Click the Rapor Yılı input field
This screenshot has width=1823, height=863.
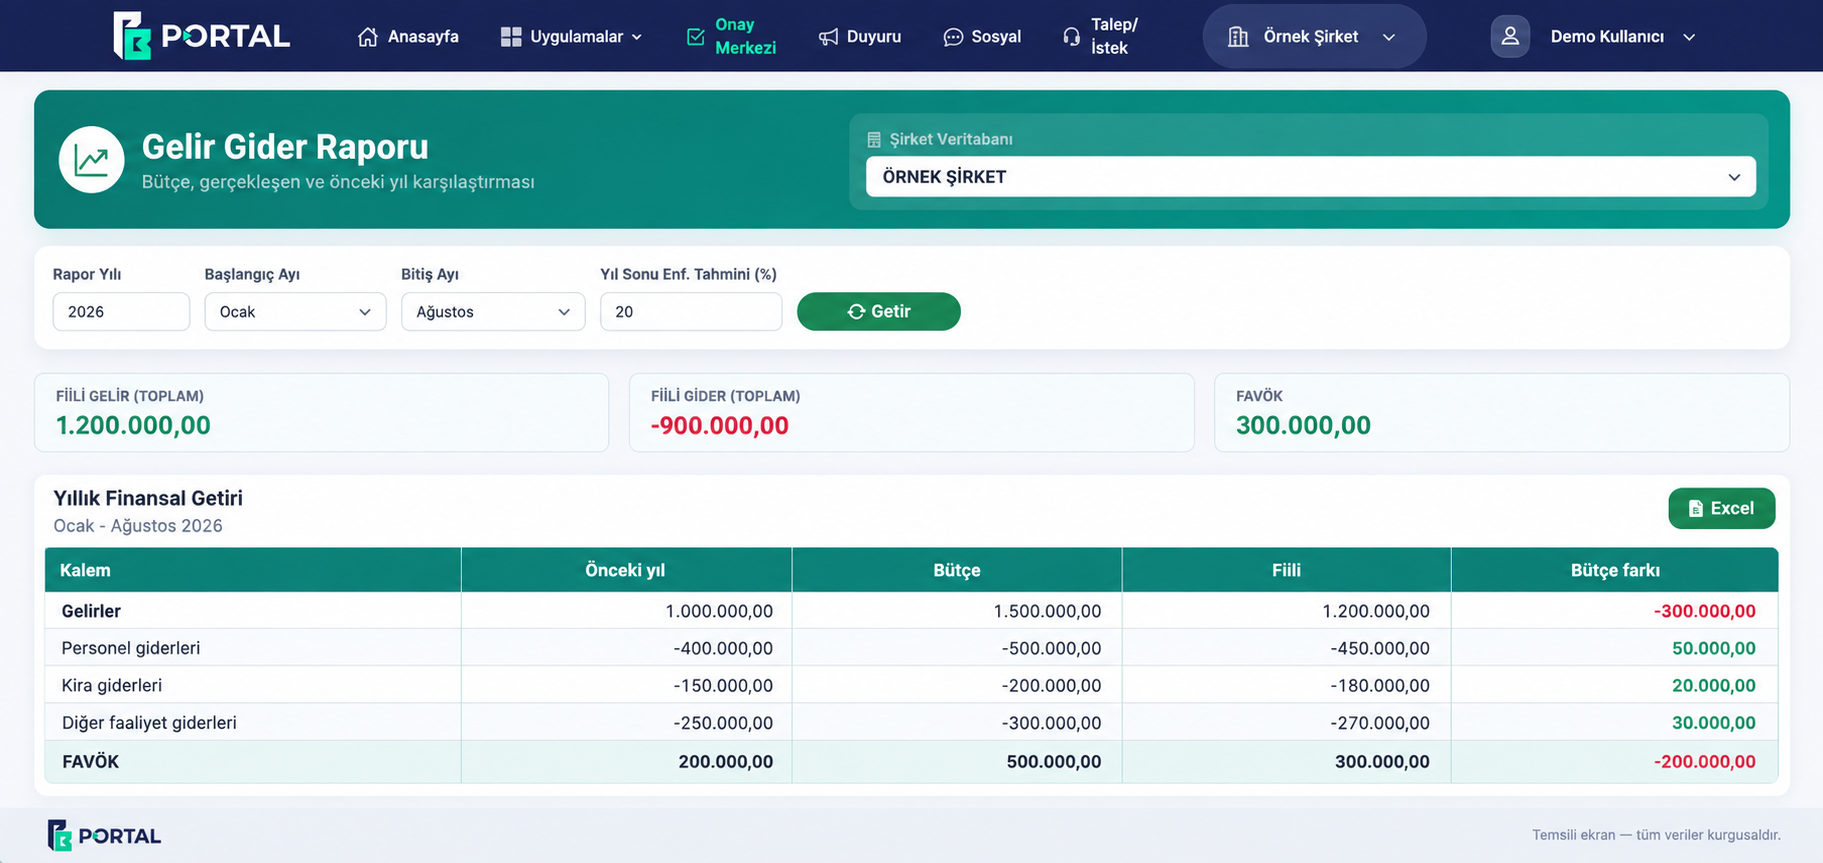coord(121,312)
